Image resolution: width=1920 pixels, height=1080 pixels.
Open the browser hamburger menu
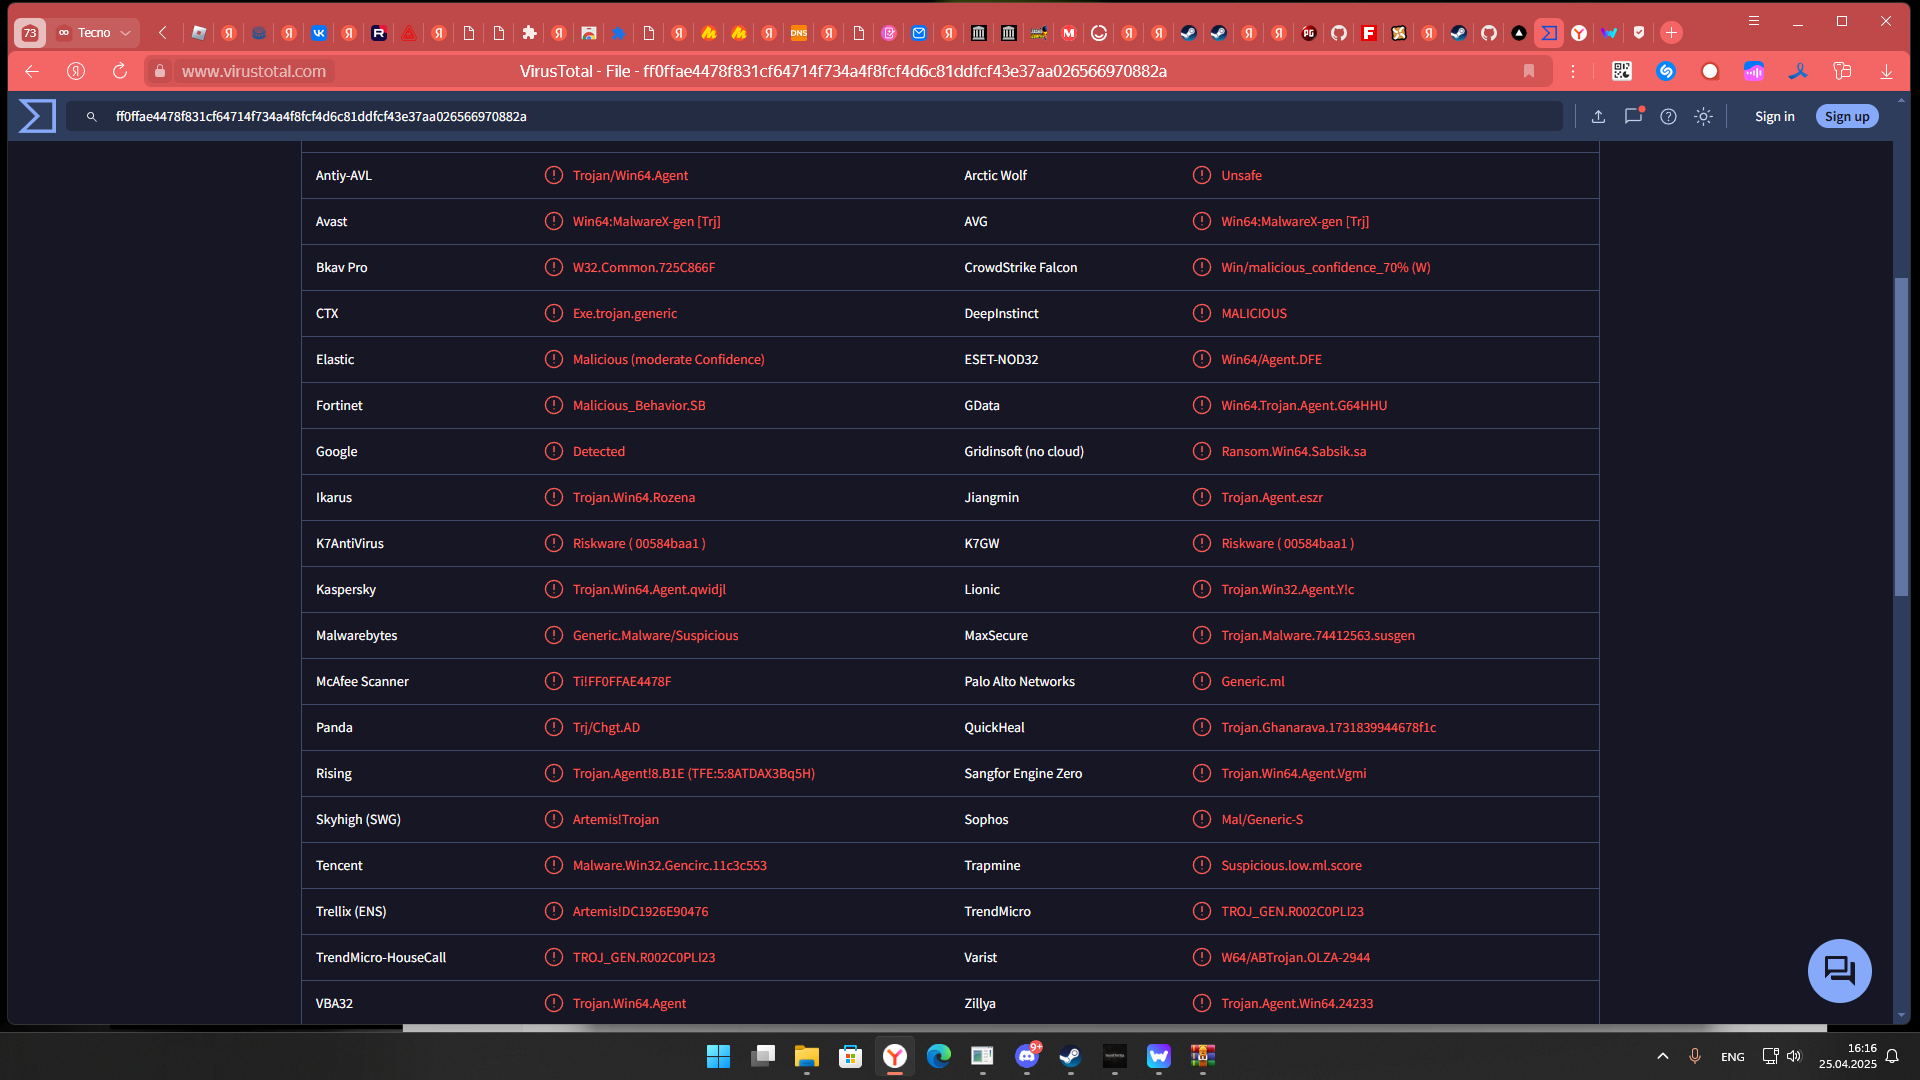1754,21
